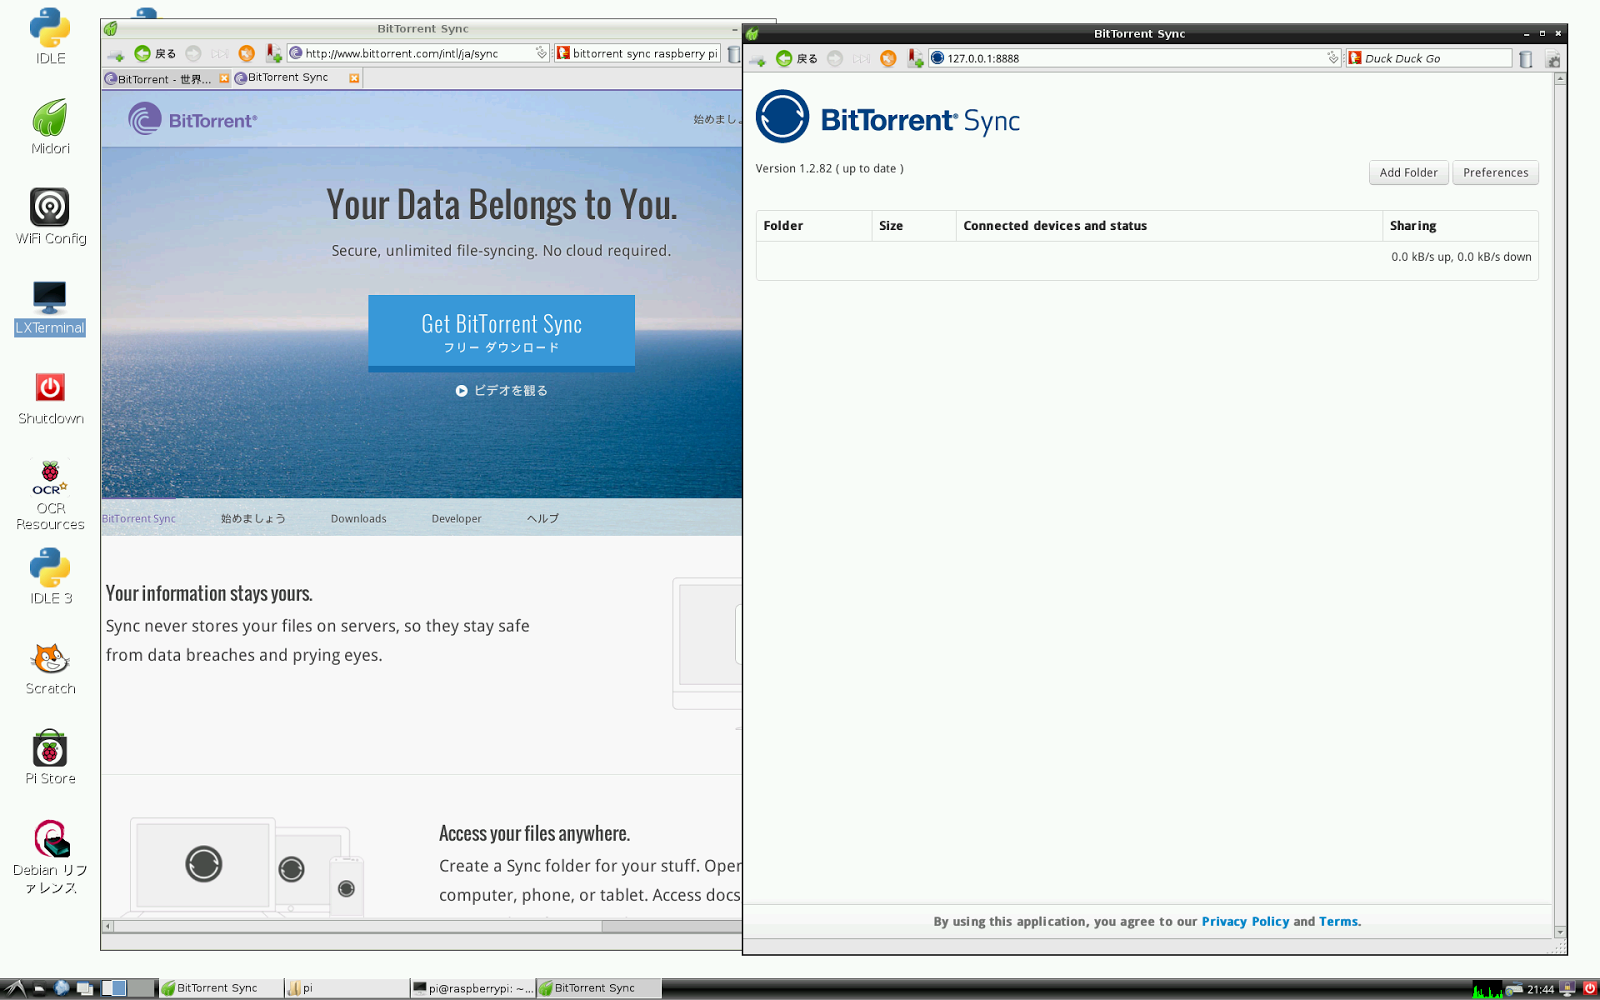Switch to the pi@raspberrypi terminal taskbar item
The width and height of the screenshot is (1600, 1000).
click(x=472, y=988)
